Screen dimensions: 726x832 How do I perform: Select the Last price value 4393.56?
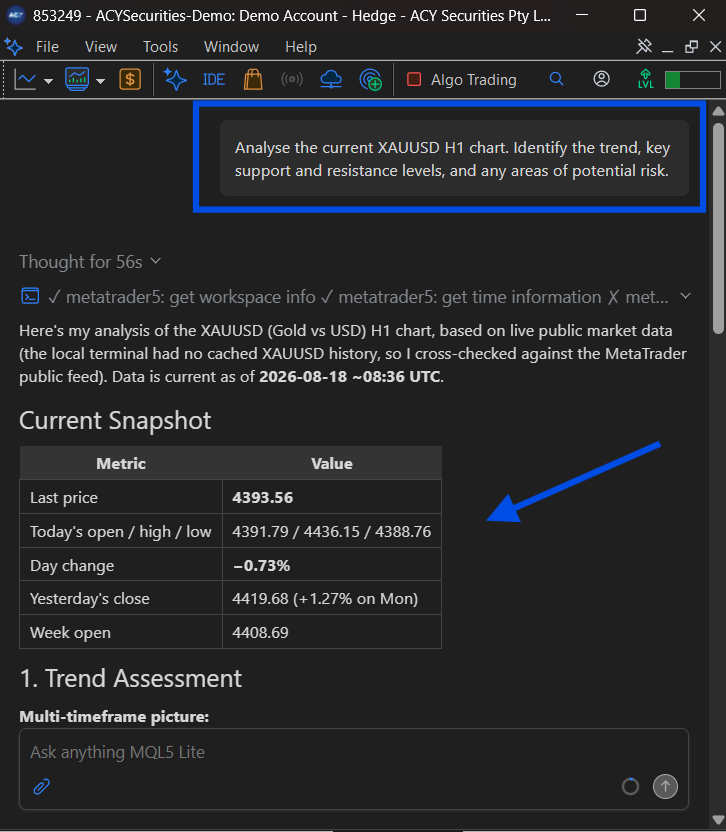[x=262, y=498]
